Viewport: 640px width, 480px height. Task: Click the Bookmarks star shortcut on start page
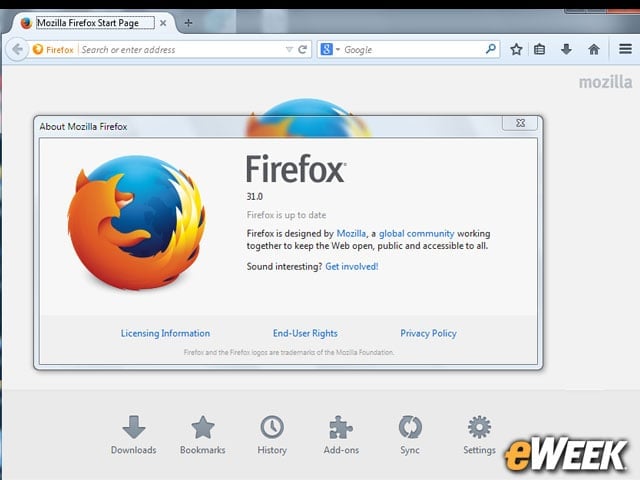[203, 427]
